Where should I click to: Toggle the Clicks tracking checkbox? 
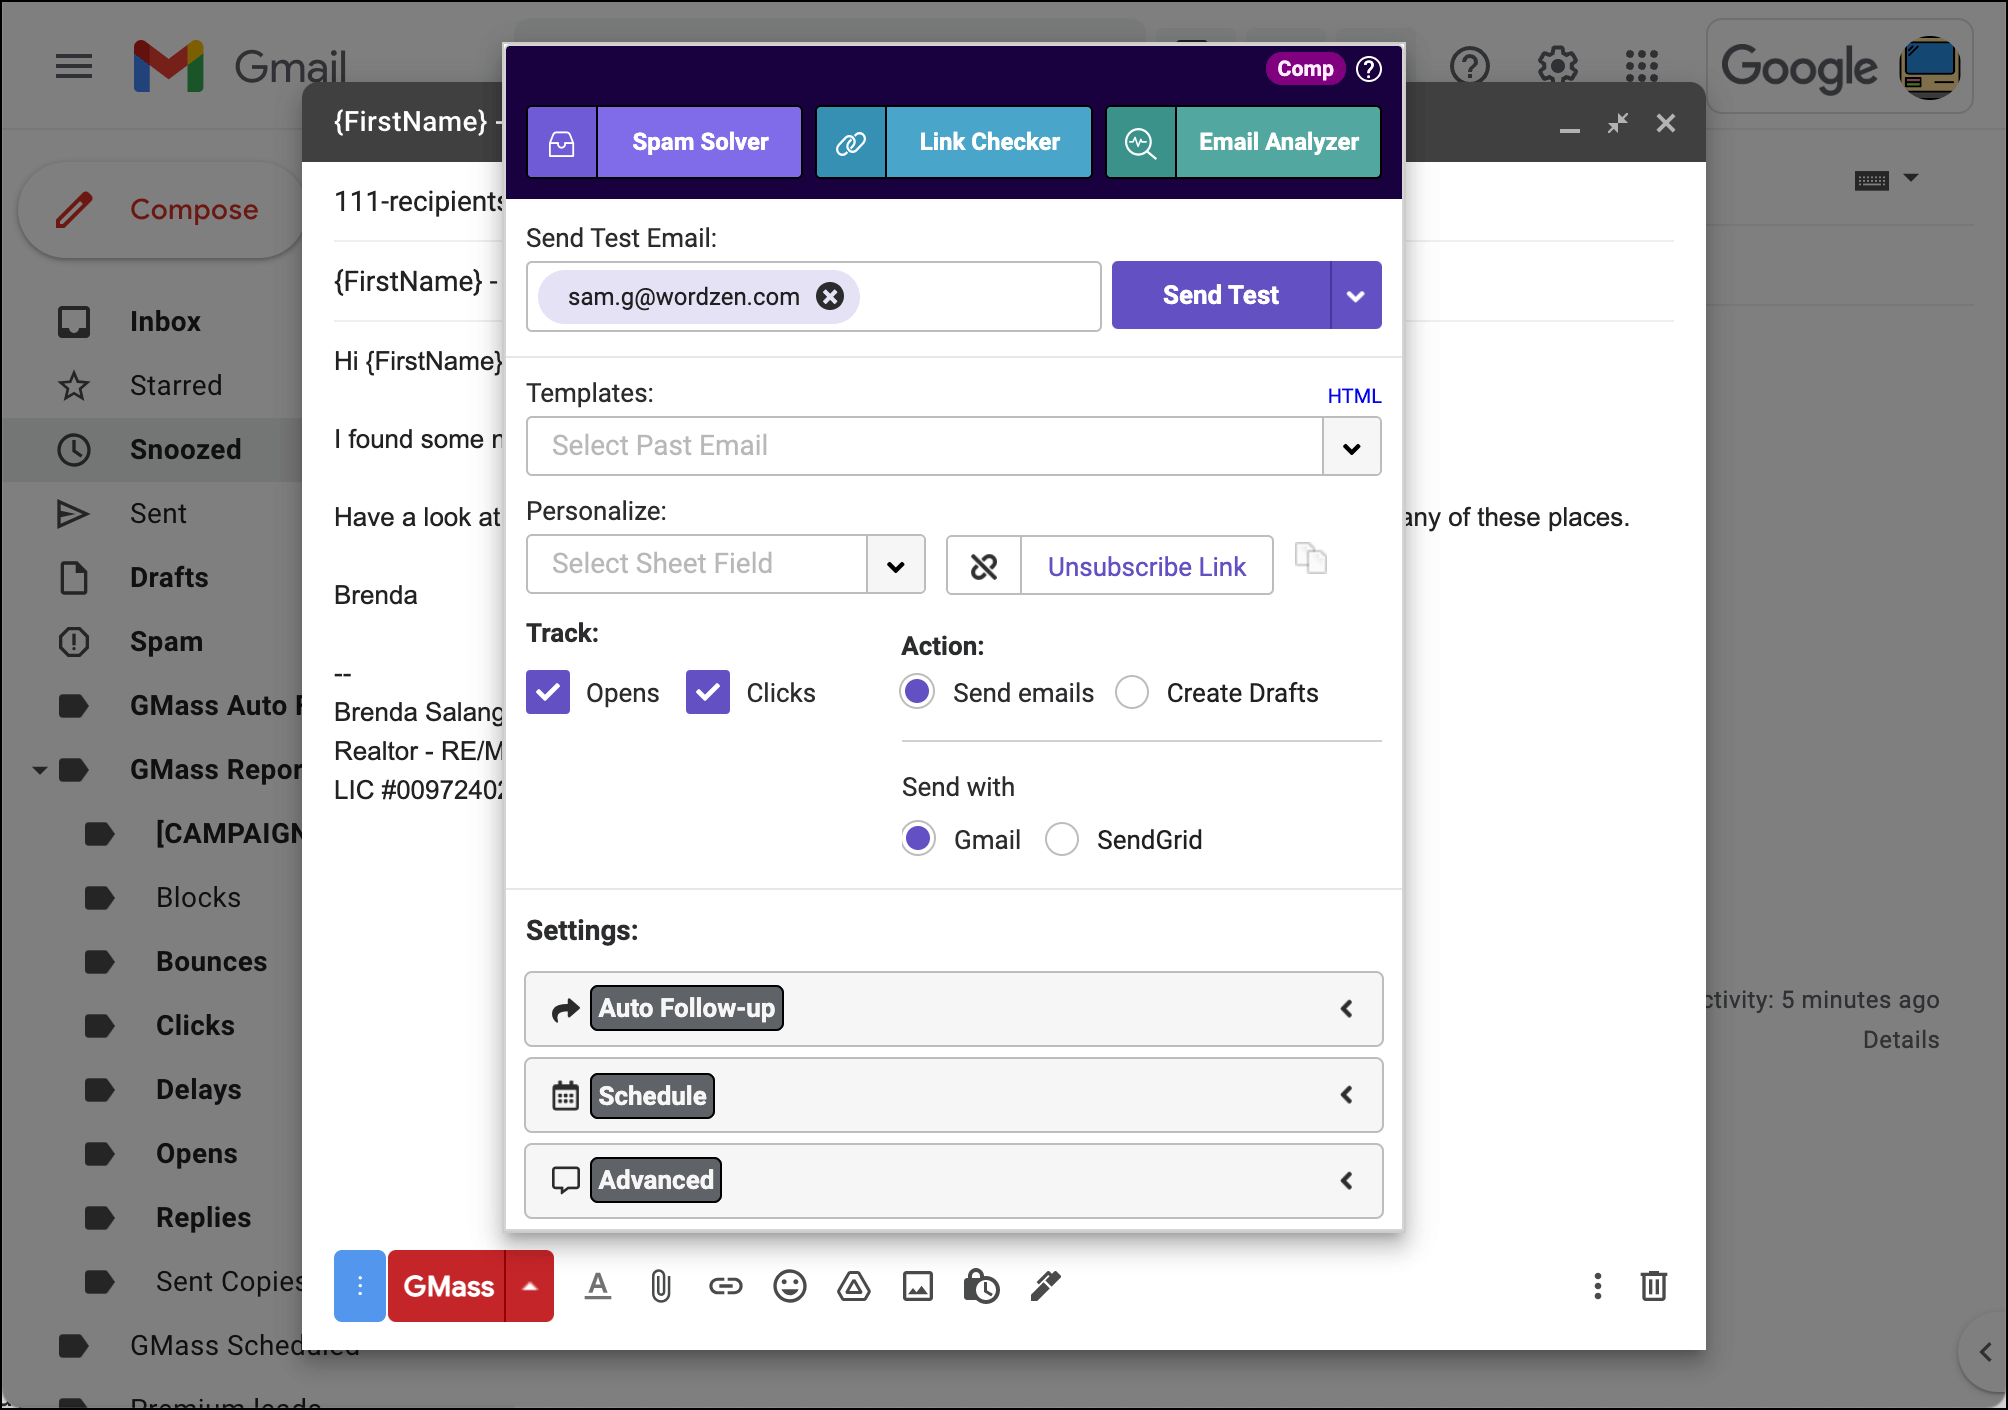click(708, 692)
